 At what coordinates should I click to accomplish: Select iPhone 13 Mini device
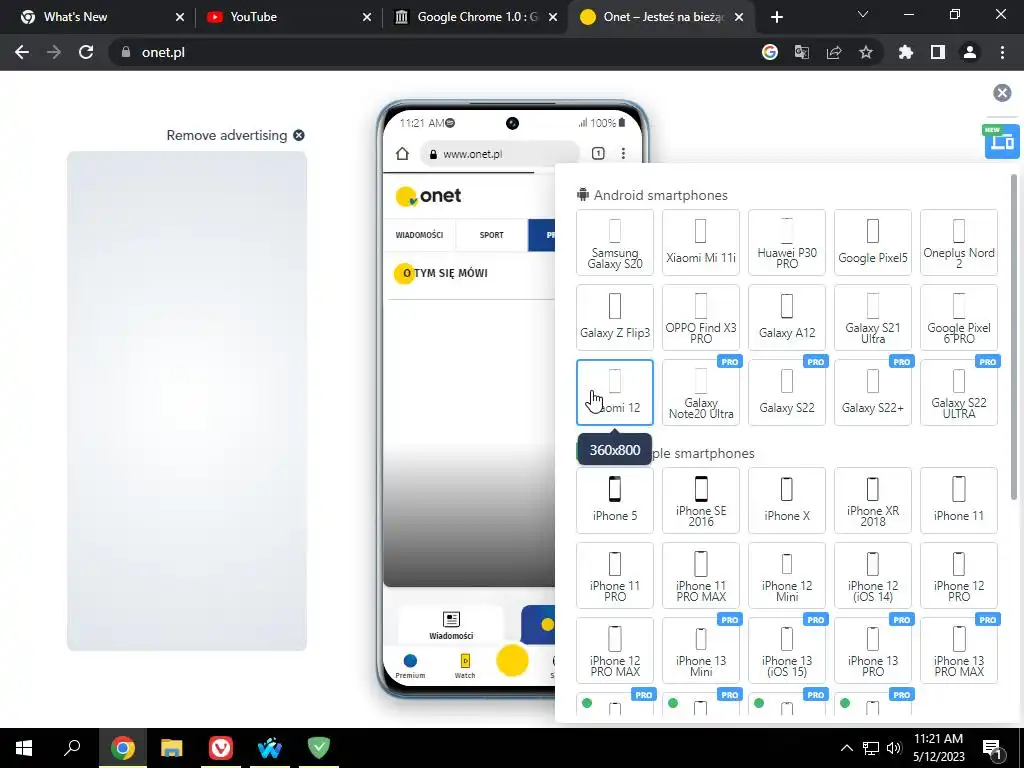701,650
